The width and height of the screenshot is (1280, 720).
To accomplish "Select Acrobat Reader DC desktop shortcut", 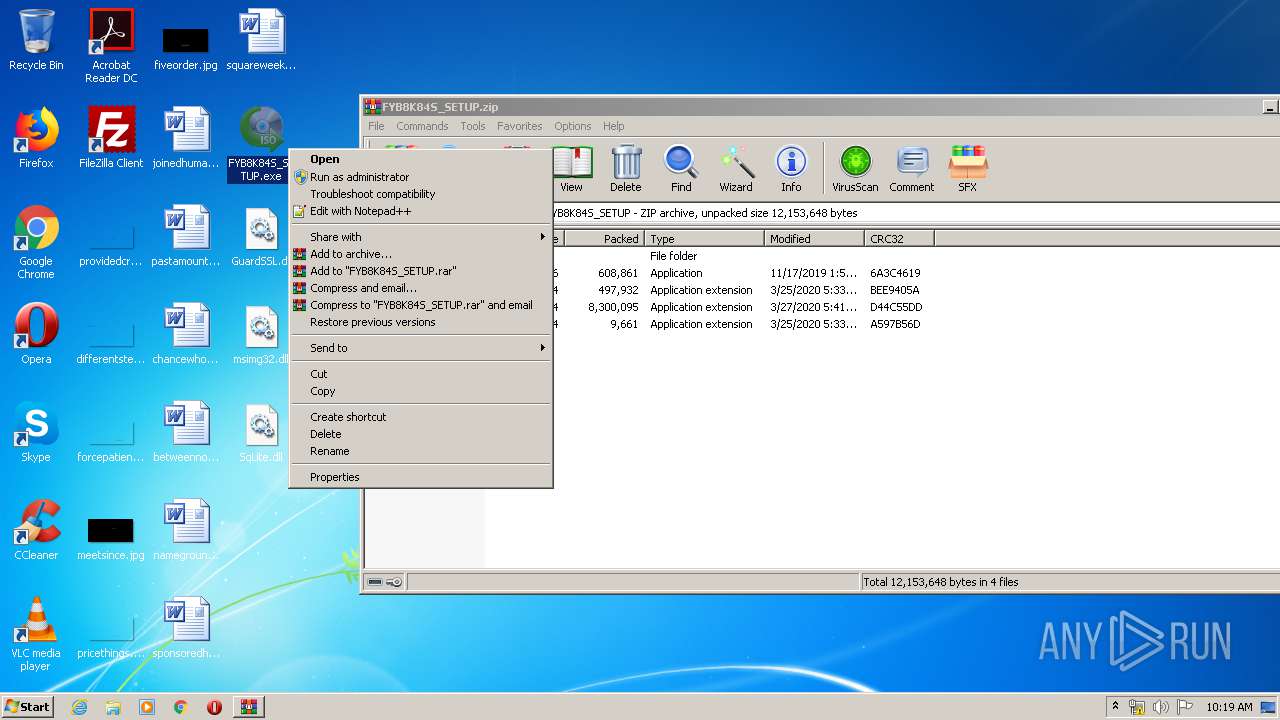I will pos(111,46).
